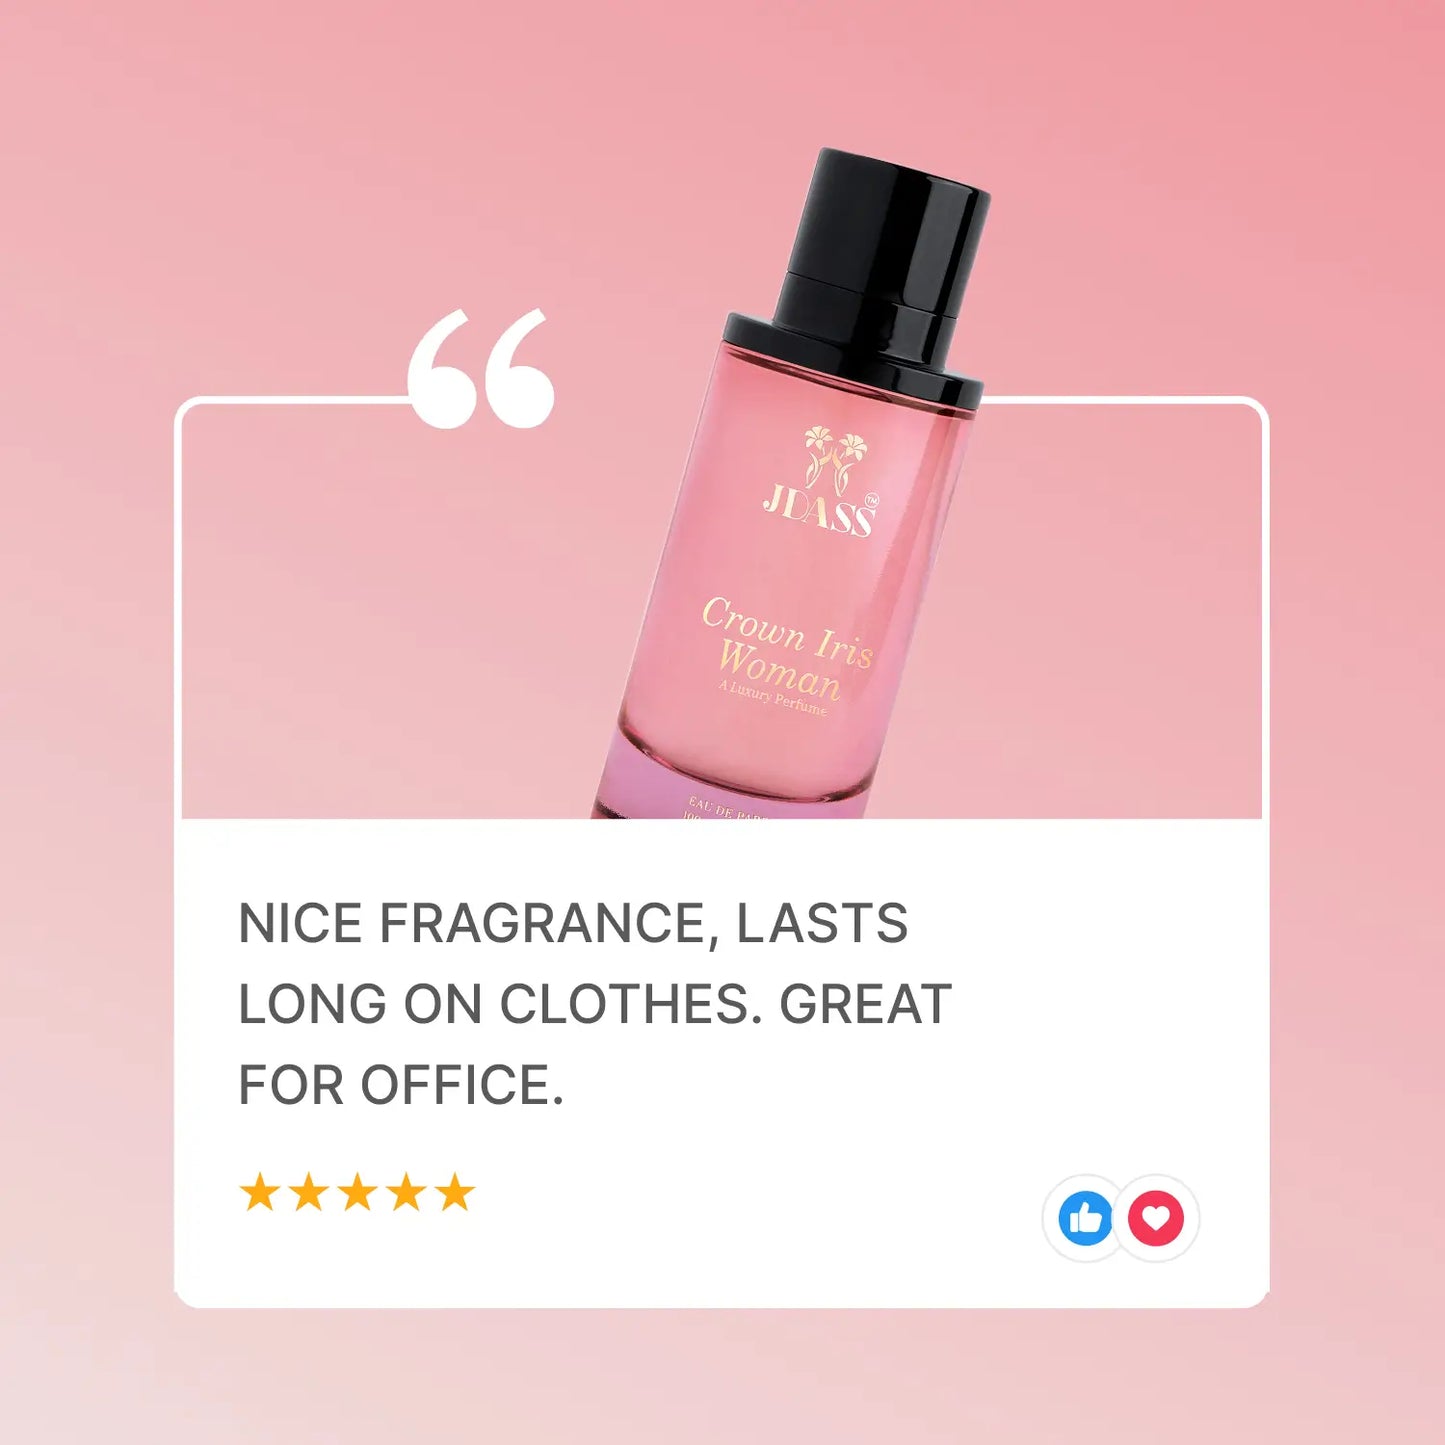This screenshot has width=1445, height=1445.
Task: Click the red heart reaction icon
Action: tap(1156, 1218)
